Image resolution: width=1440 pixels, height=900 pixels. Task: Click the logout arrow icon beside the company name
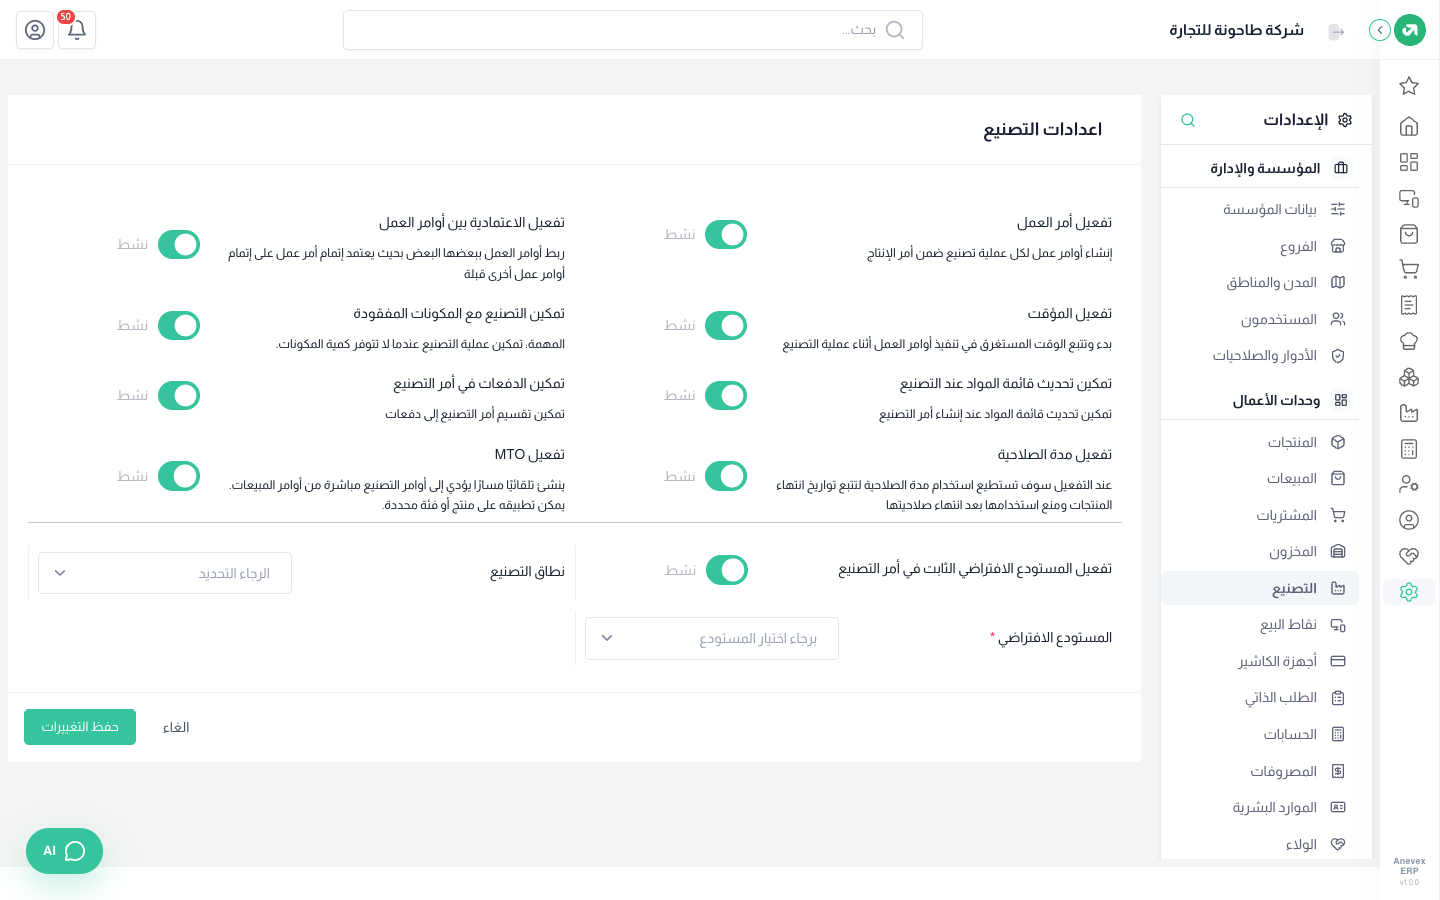(1336, 32)
